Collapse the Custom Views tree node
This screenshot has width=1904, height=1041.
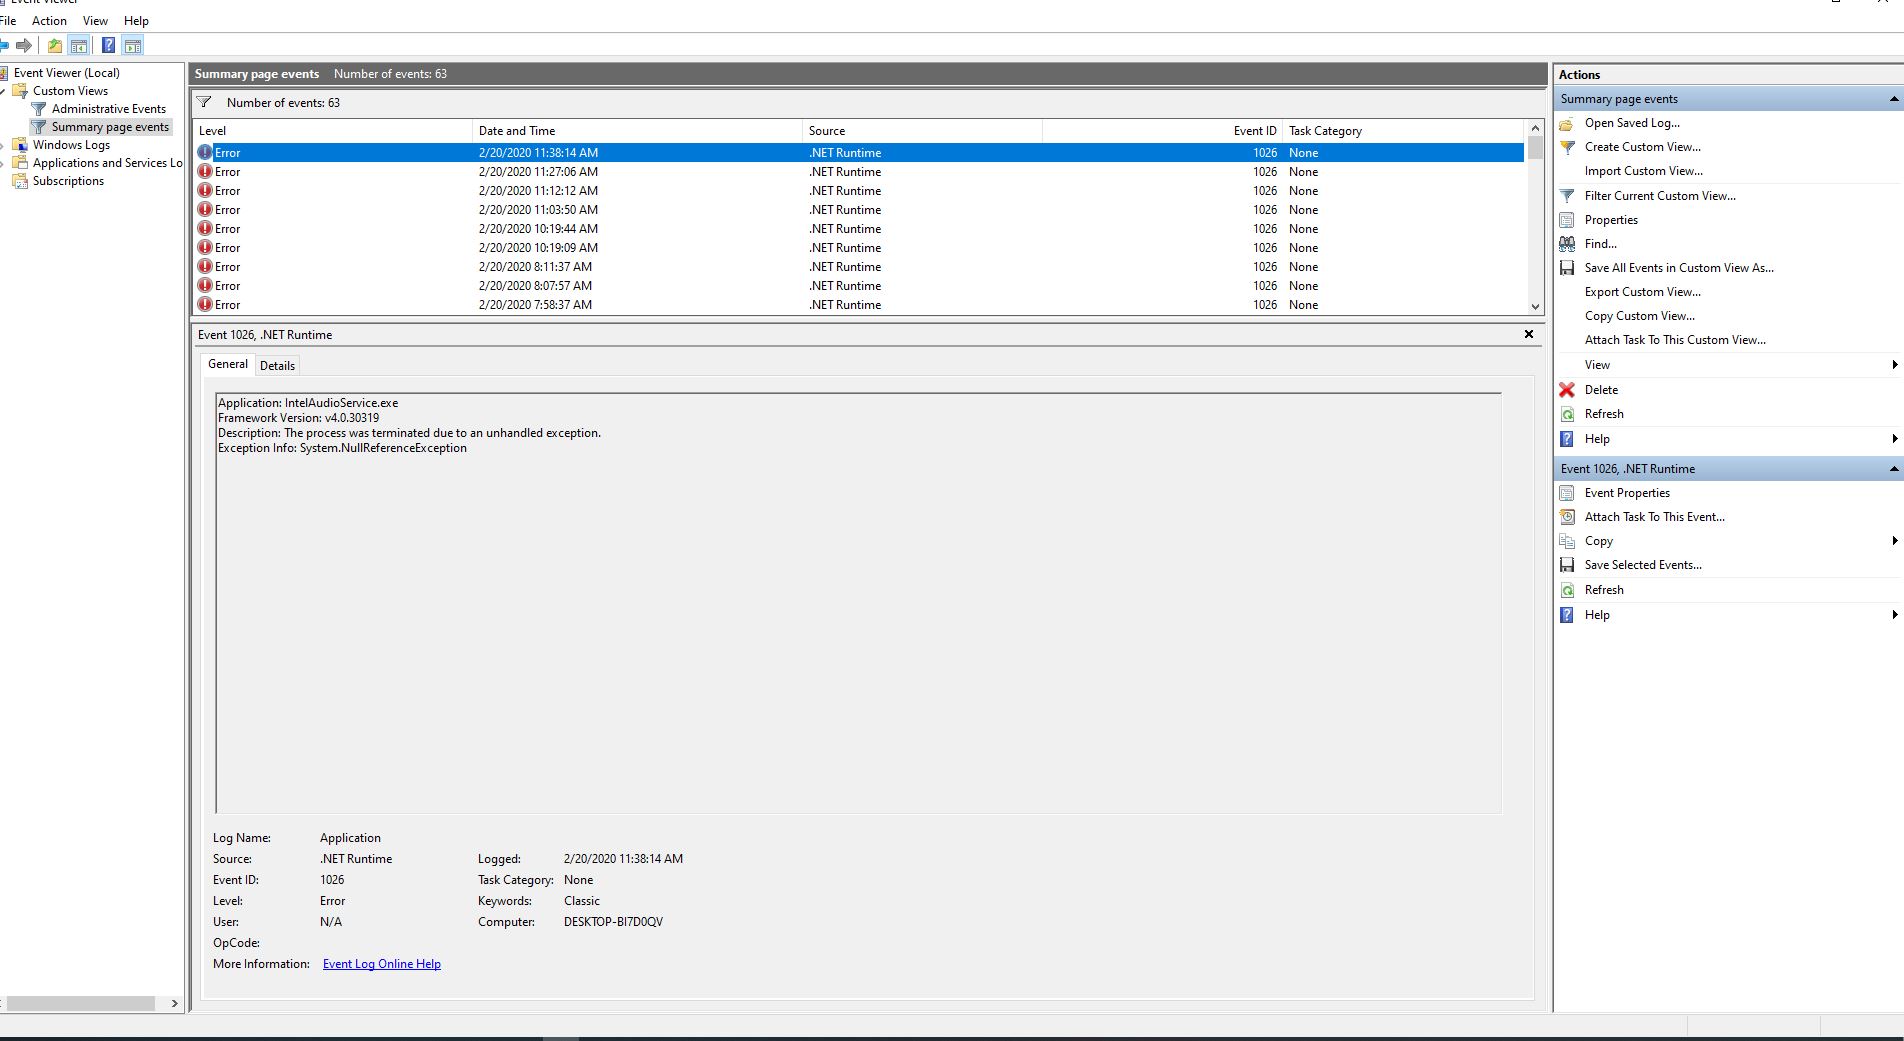[x=3, y=91]
